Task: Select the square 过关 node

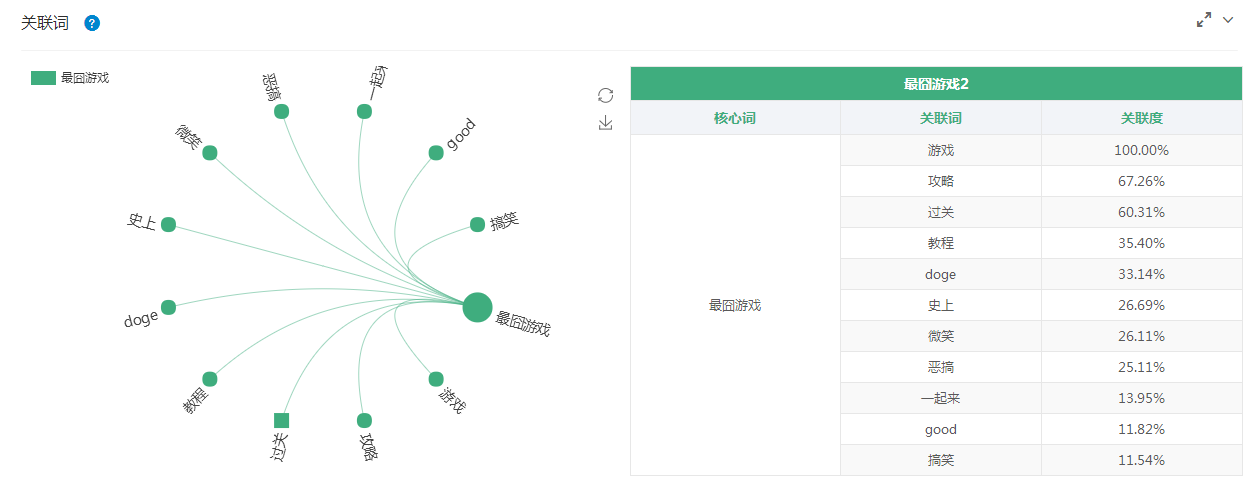Action: click(x=281, y=420)
